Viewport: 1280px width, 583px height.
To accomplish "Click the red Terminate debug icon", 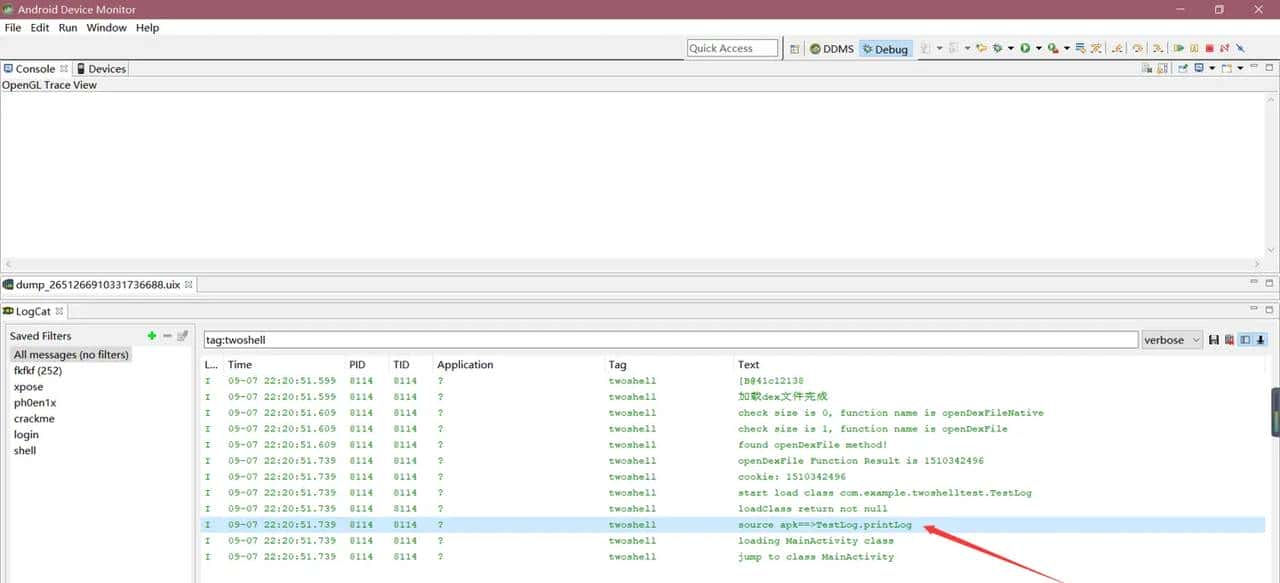I will point(1209,48).
